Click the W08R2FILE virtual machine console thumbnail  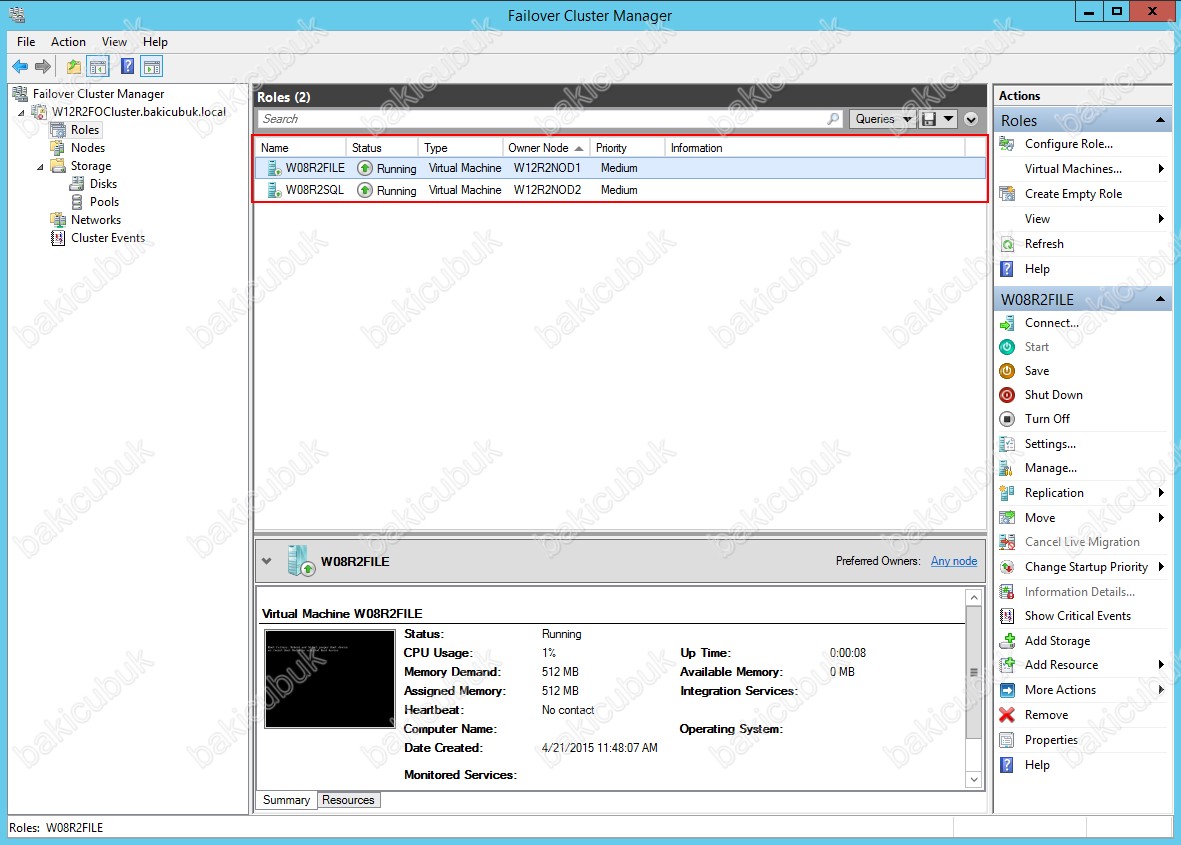pyautogui.click(x=330, y=679)
